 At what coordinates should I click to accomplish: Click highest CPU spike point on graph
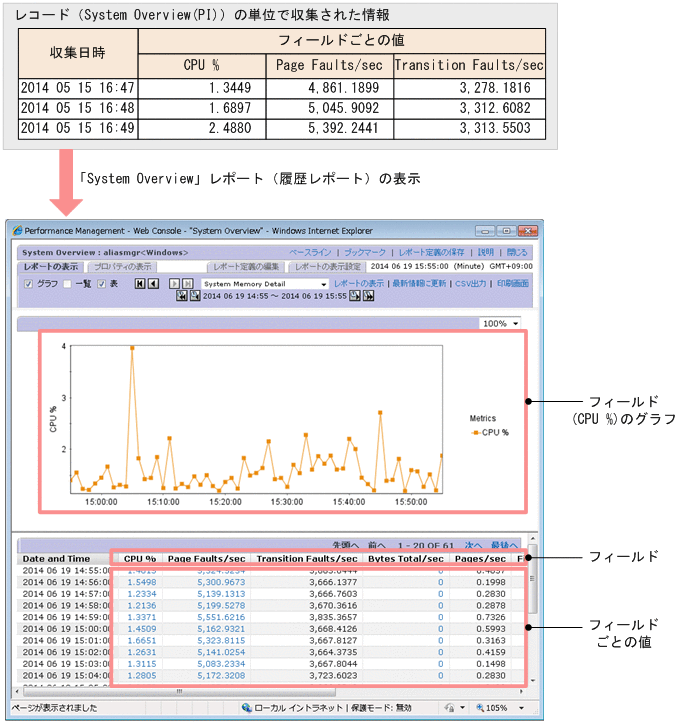[x=132, y=348]
